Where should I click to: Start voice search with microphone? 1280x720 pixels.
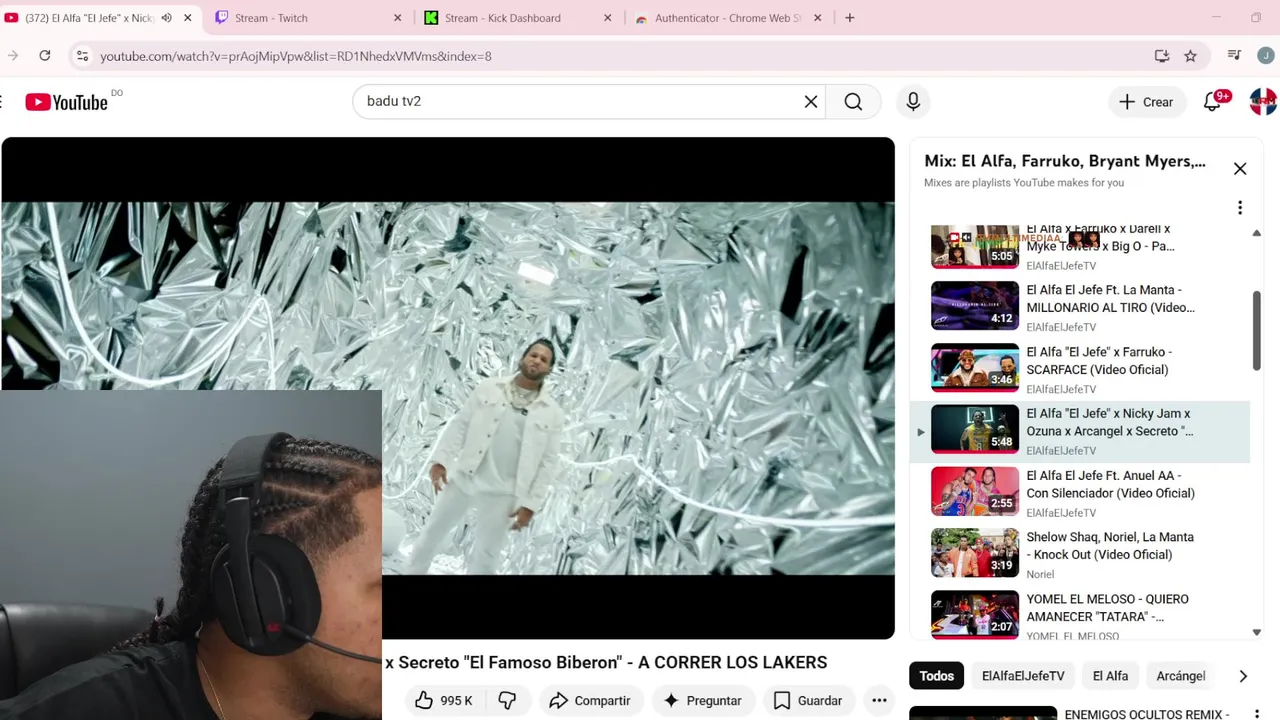[x=913, y=102]
